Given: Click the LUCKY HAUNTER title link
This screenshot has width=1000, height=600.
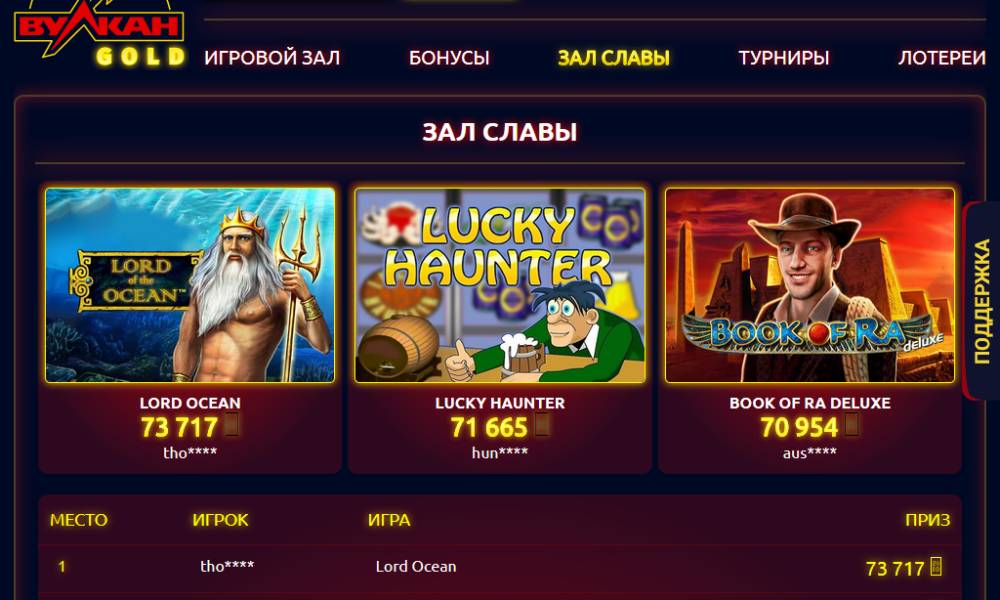Looking at the screenshot, I should pyautogui.click(x=500, y=403).
